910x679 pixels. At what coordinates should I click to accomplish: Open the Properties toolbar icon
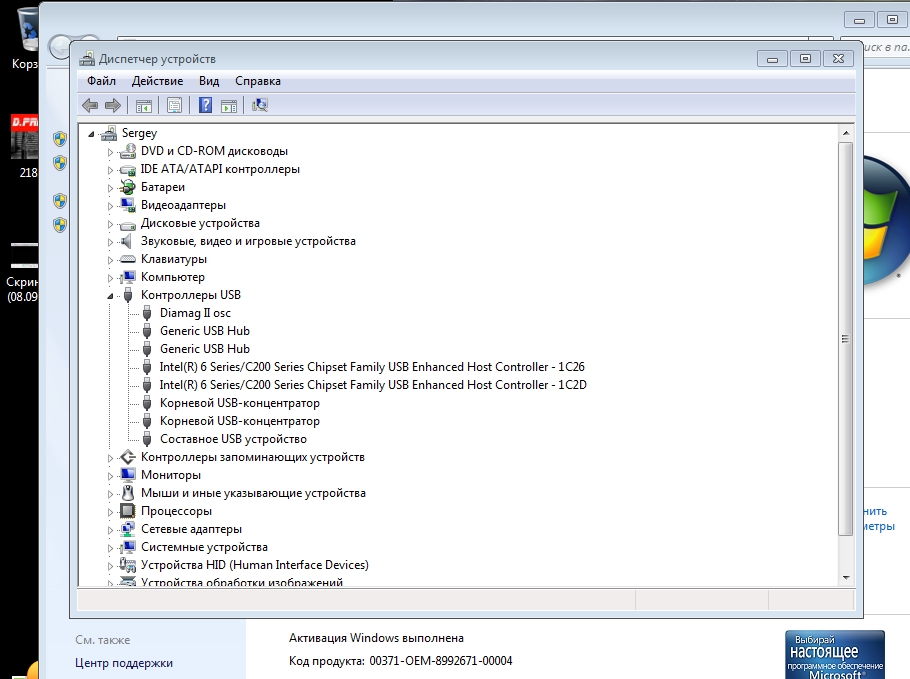tap(175, 106)
